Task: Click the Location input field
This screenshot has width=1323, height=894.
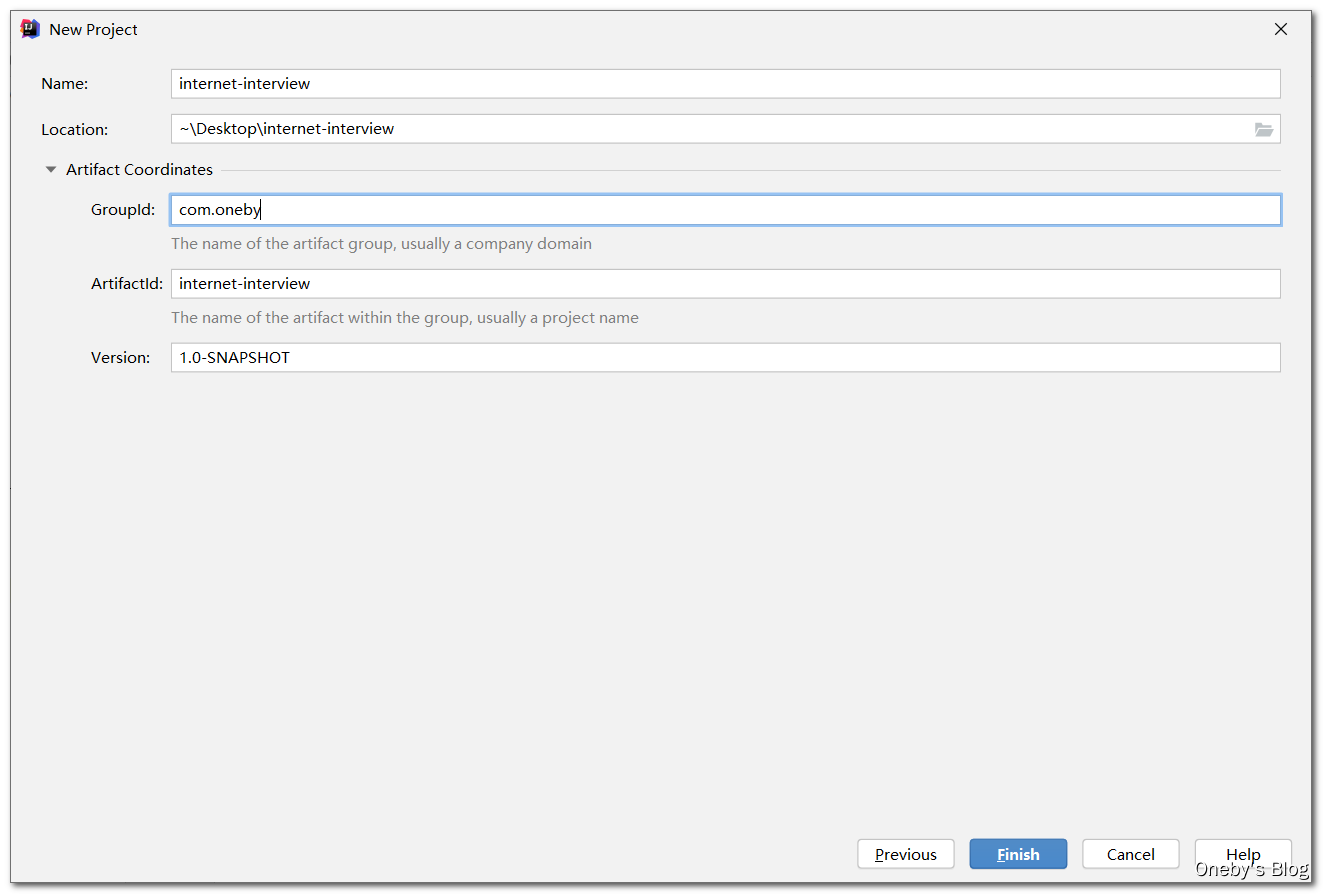Action: [725, 129]
